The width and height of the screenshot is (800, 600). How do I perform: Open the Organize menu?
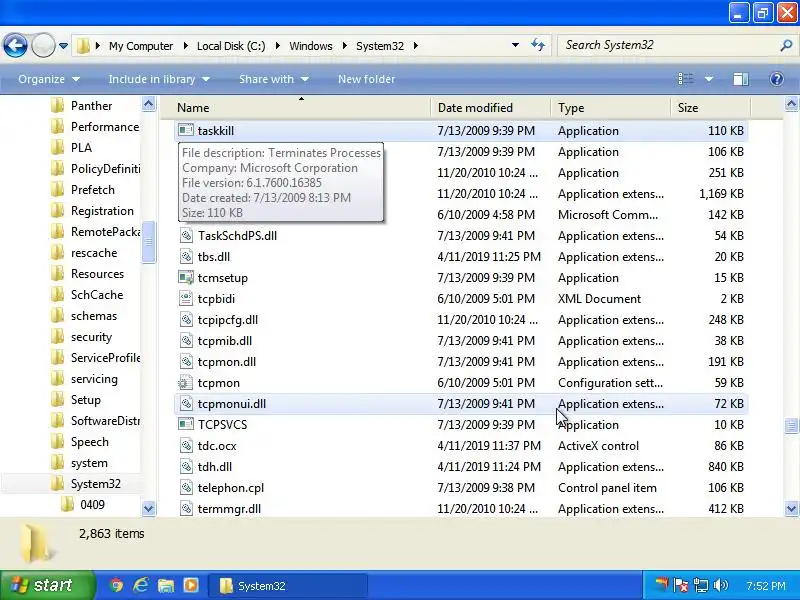click(x=48, y=79)
